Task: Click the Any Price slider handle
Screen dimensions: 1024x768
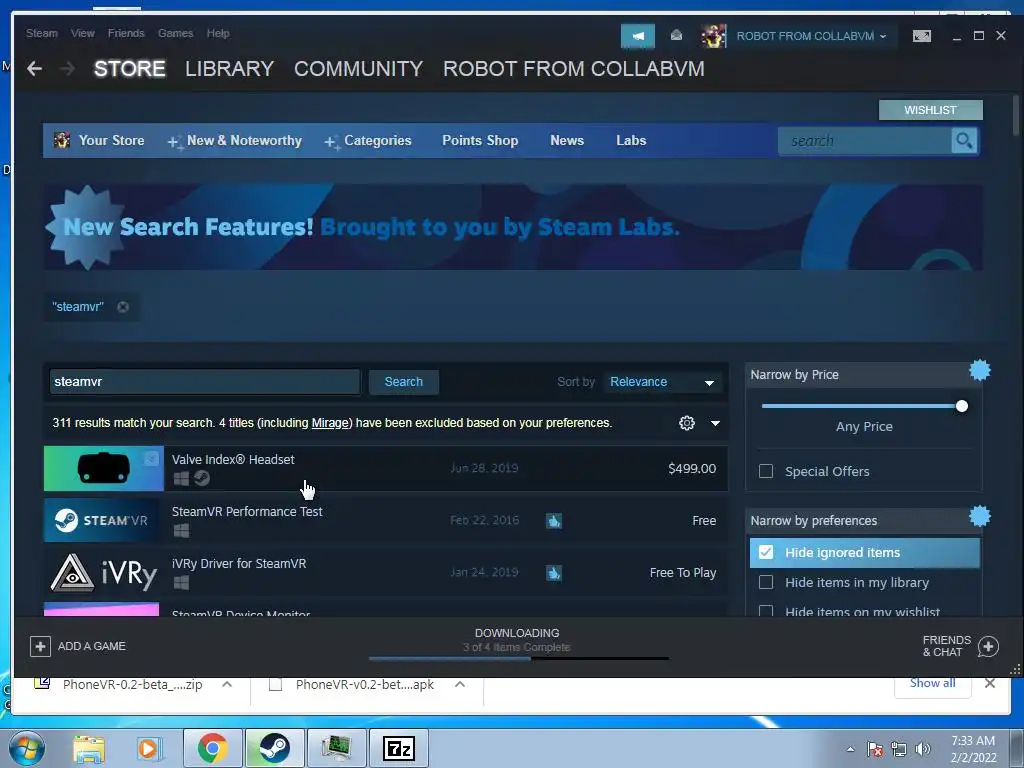Action: click(x=961, y=406)
